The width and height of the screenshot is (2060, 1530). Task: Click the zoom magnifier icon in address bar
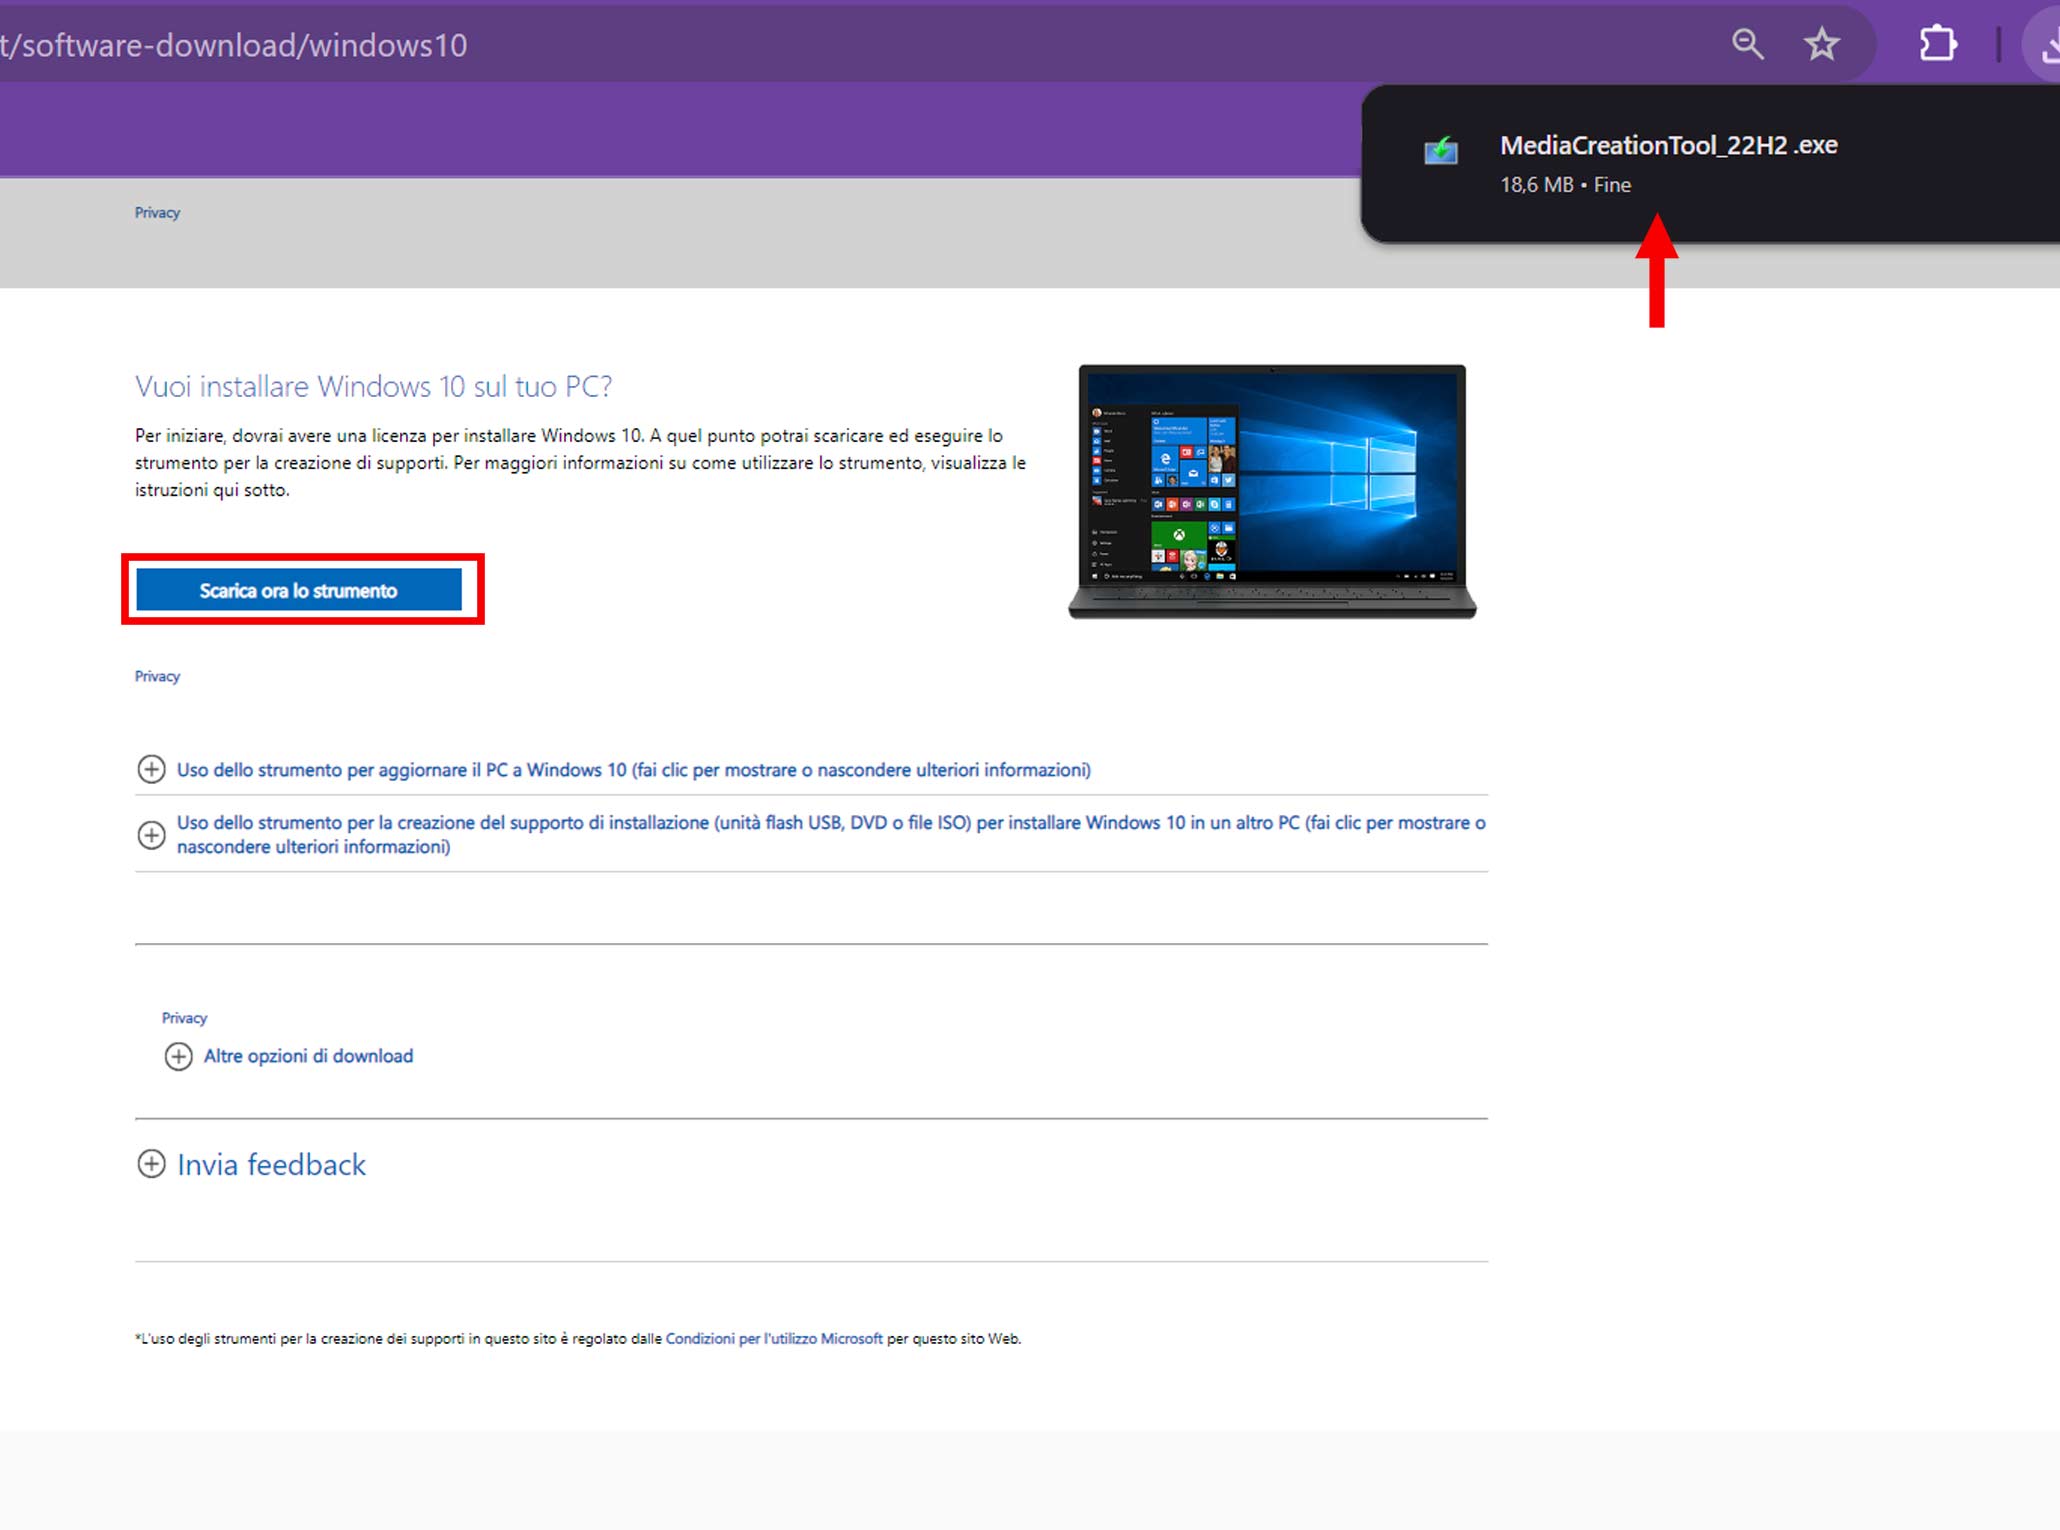1748,44
